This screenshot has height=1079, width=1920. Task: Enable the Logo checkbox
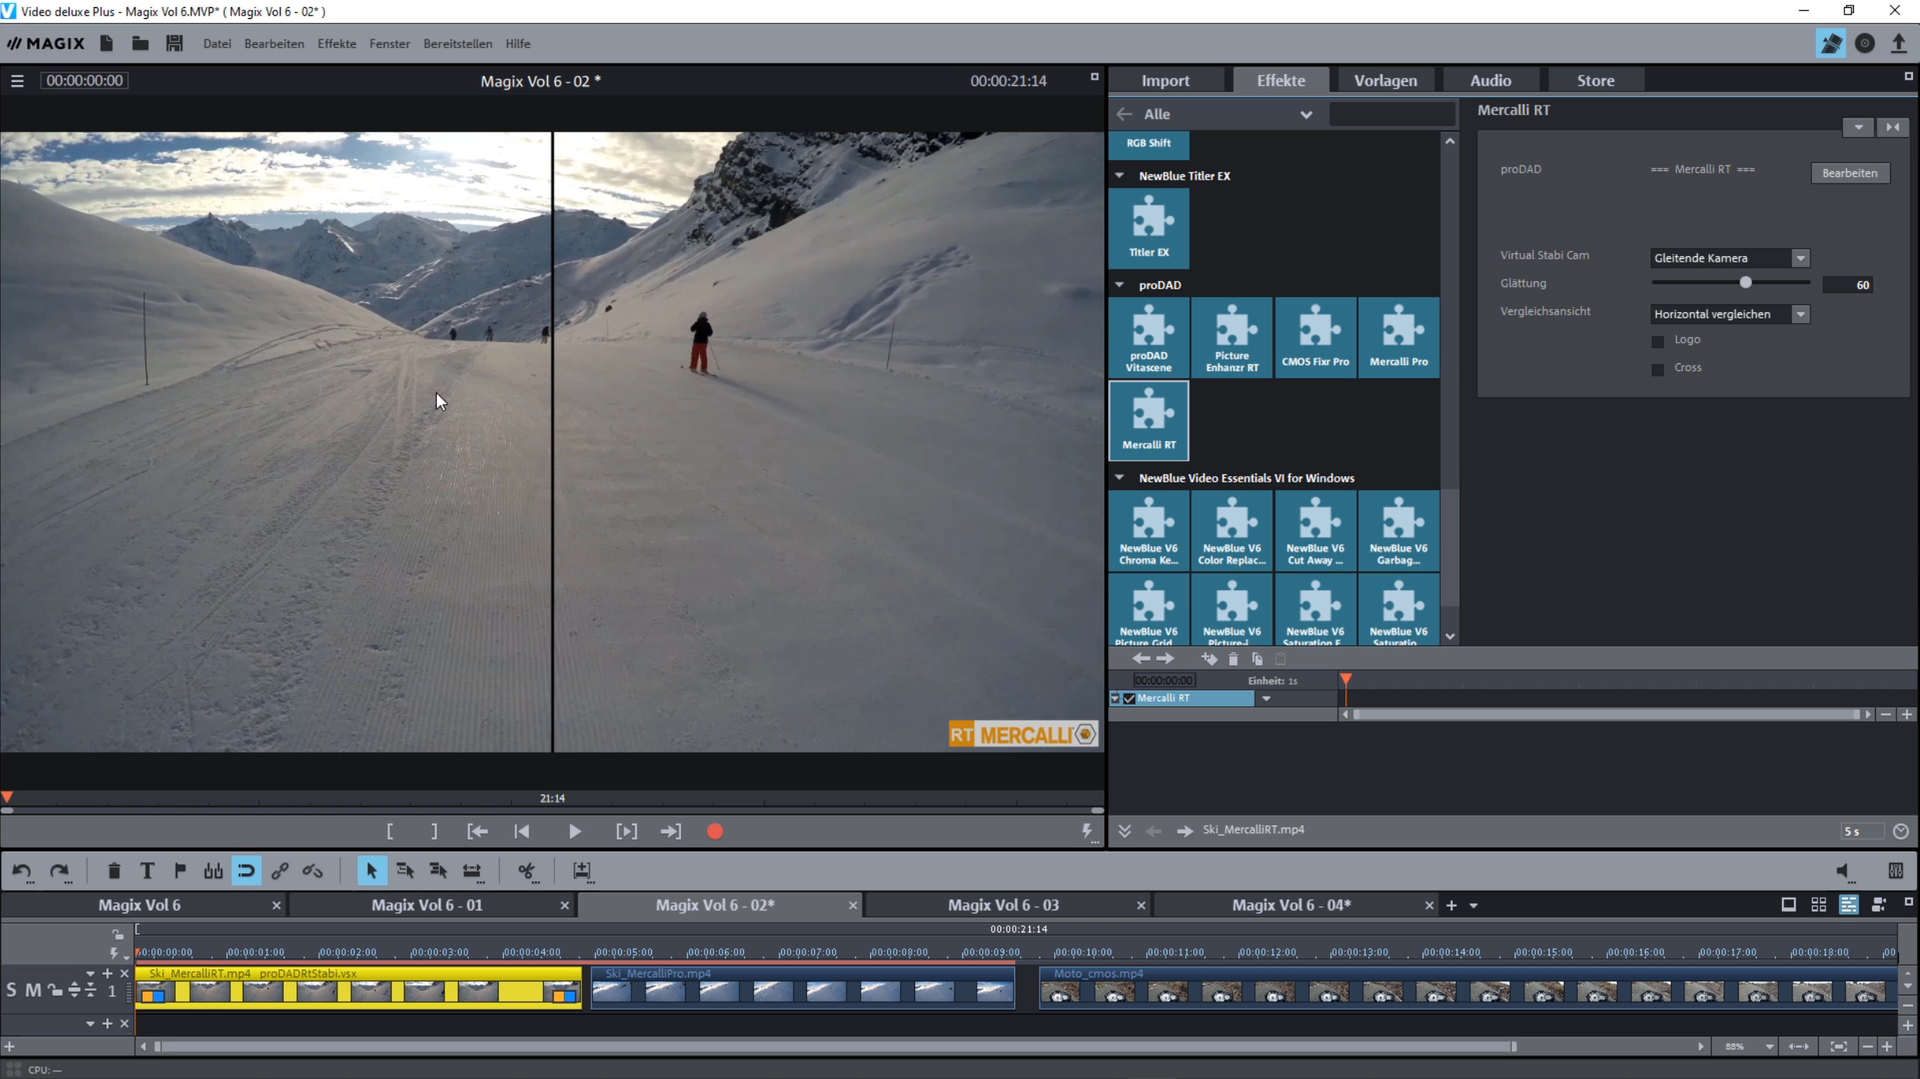pos(1658,341)
